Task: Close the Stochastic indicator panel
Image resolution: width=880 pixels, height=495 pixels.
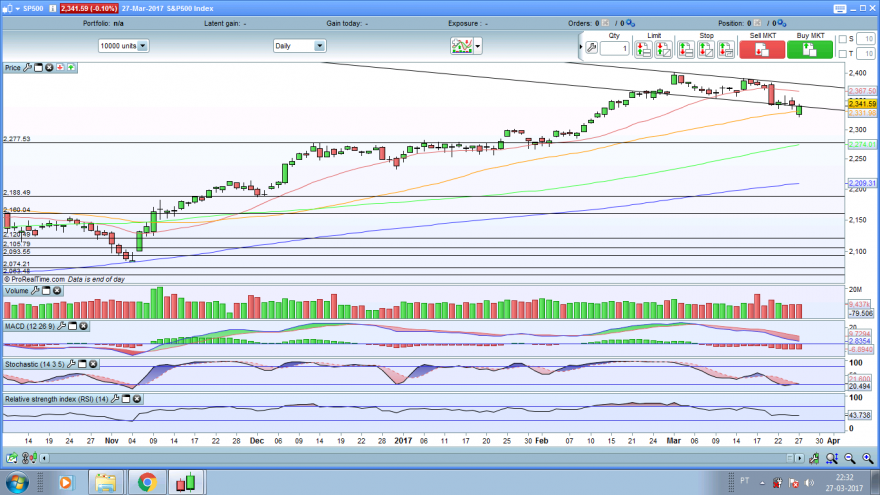Action: click(93, 364)
